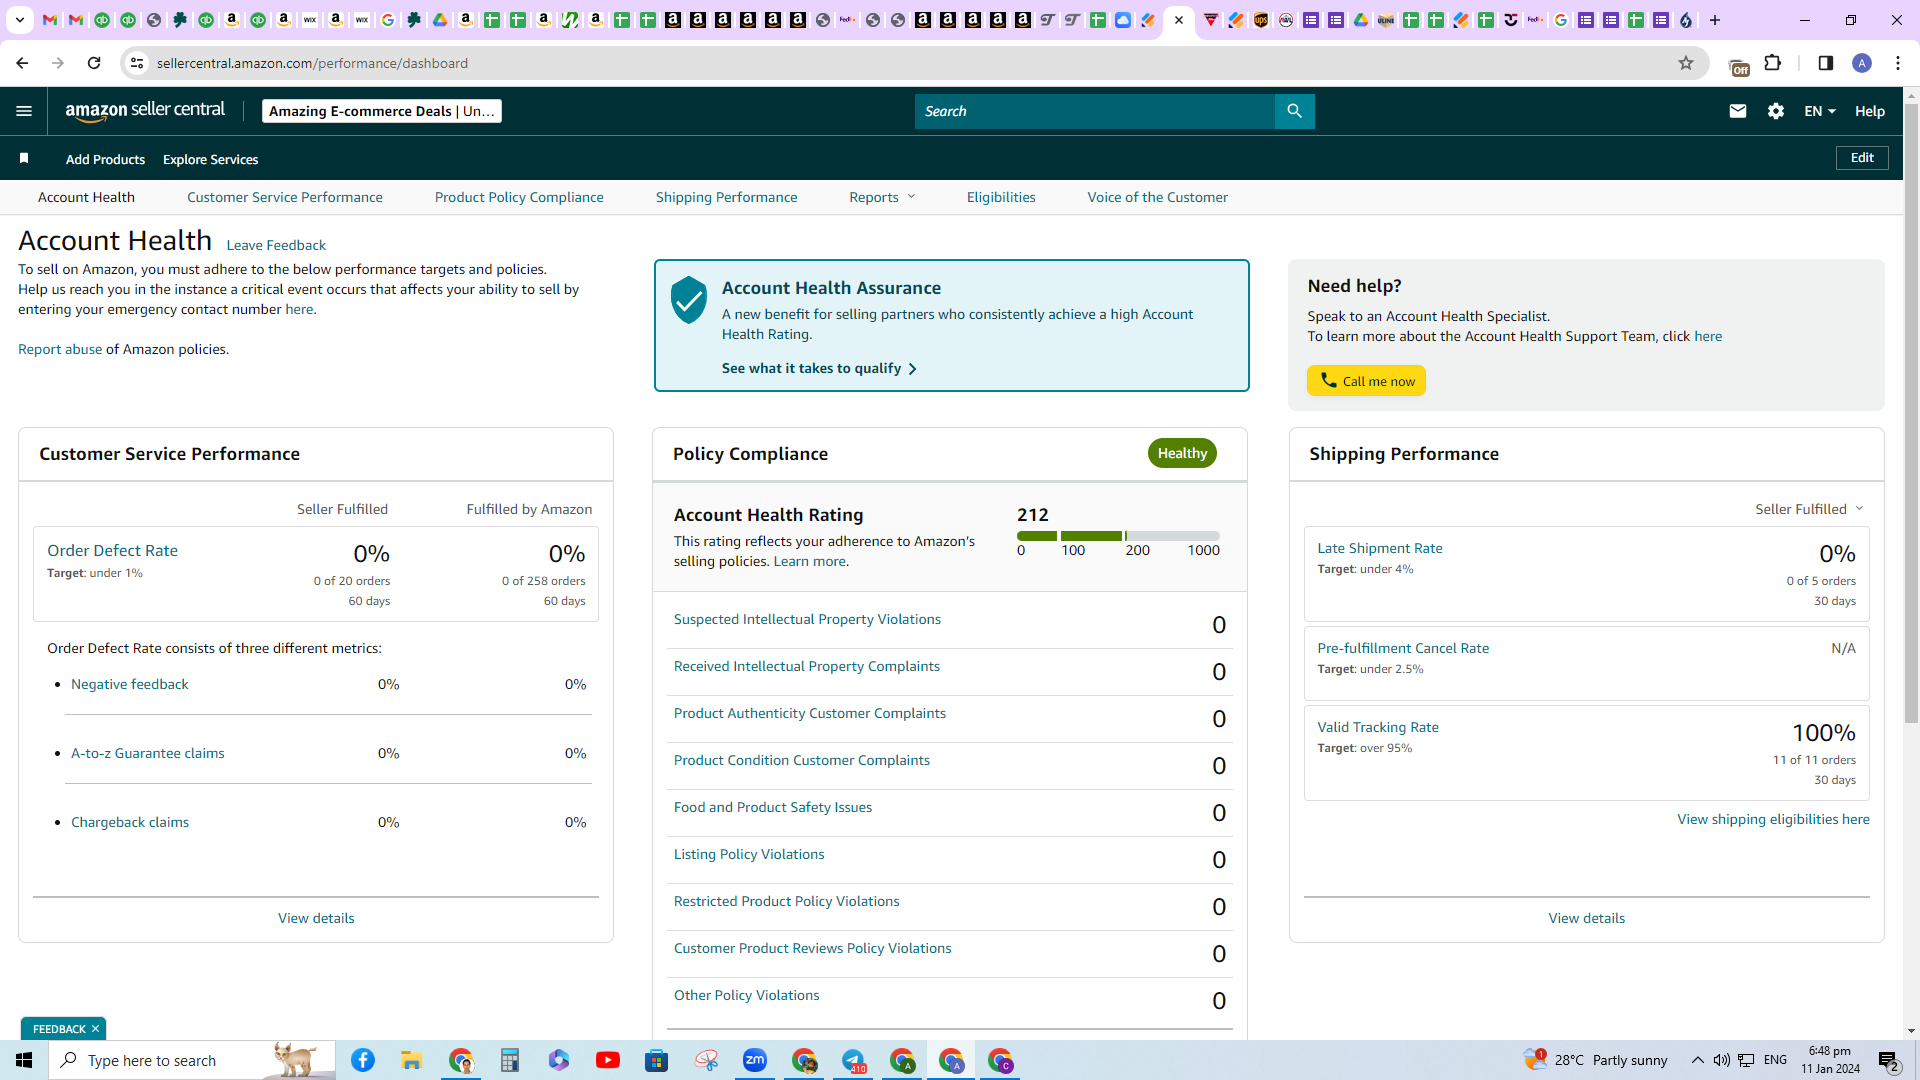Open Listing Policy Violations link
The height and width of the screenshot is (1080, 1920).
[x=749, y=854]
